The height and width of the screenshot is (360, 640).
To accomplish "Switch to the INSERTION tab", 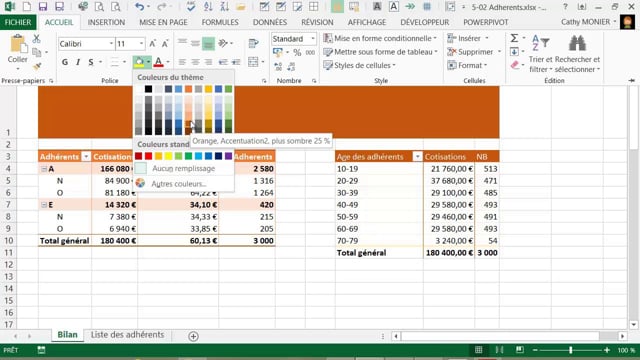I will pyautogui.click(x=106, y=22).
